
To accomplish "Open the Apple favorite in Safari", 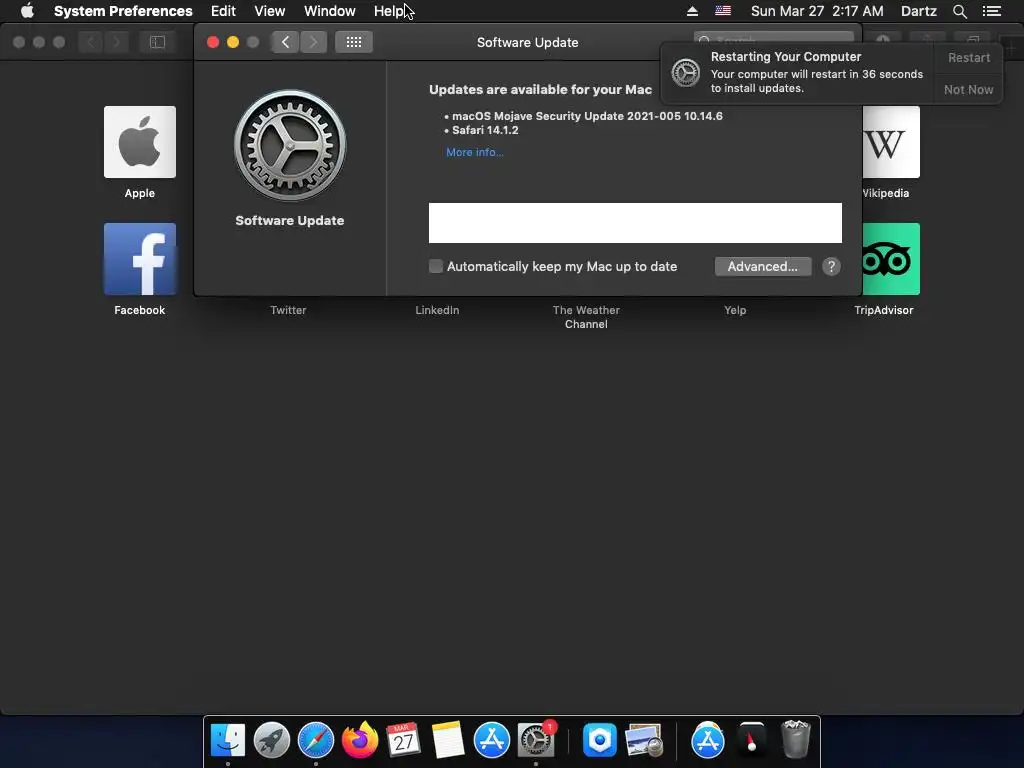I will click(140, 142).
